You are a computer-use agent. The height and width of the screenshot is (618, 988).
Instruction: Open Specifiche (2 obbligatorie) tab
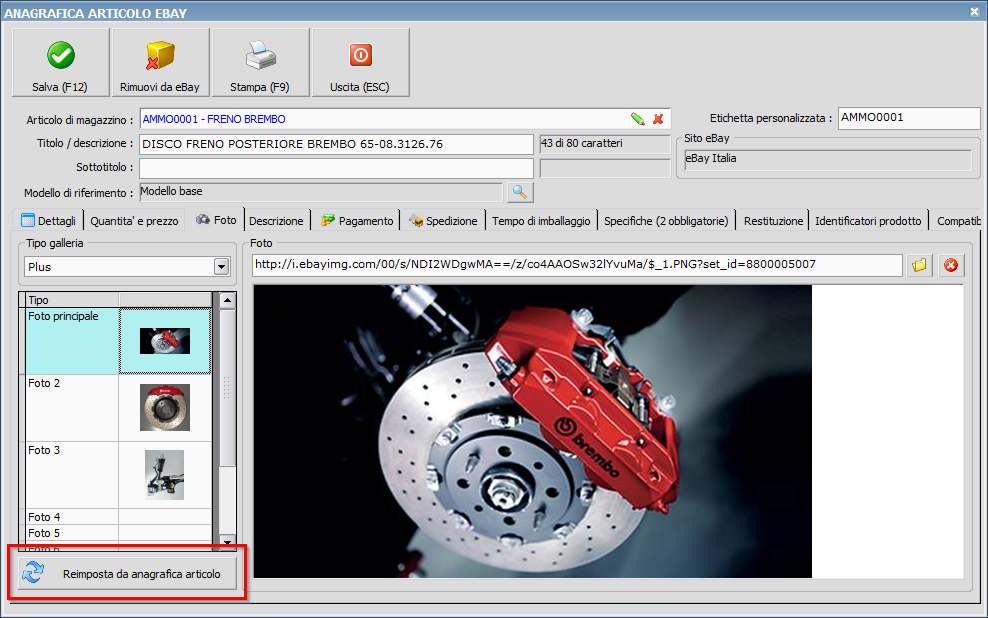coord(666,220)
